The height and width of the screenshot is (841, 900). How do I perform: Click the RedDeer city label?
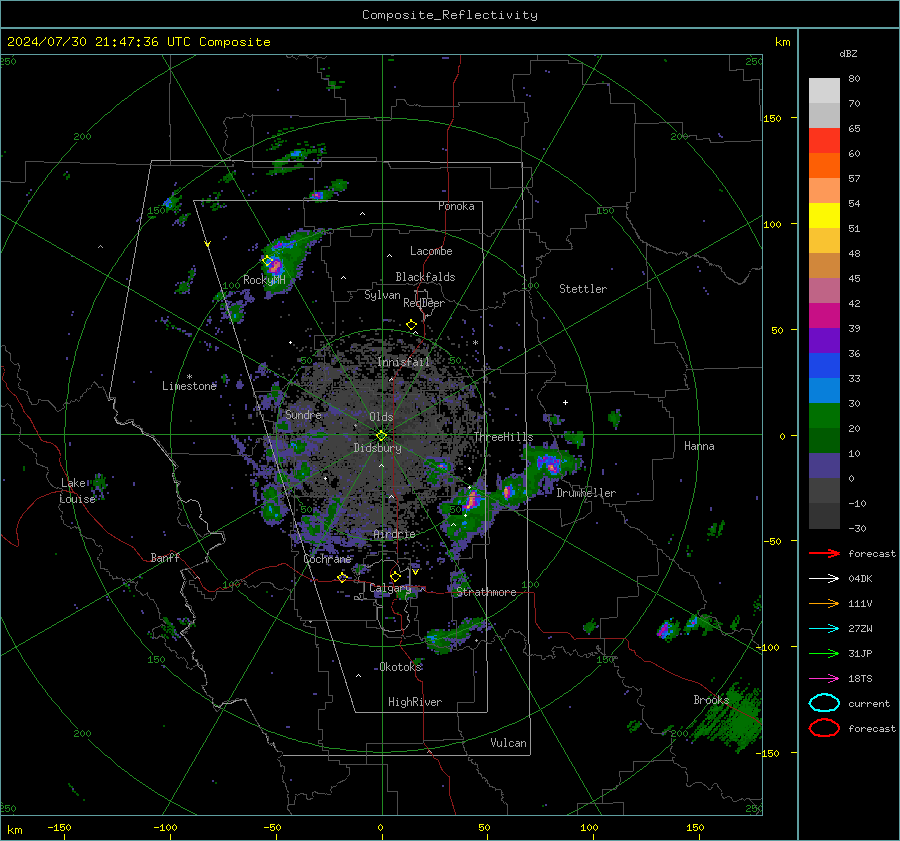(424, 303)
